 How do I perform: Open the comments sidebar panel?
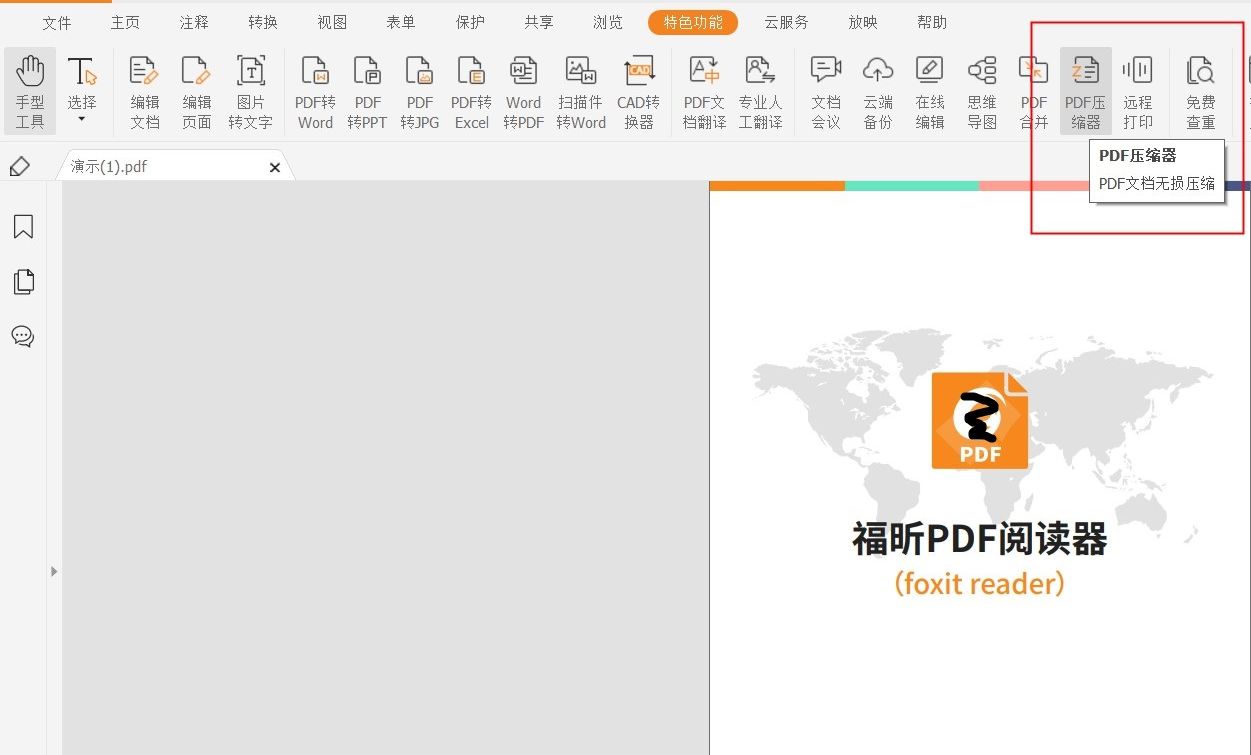[23, 336]
